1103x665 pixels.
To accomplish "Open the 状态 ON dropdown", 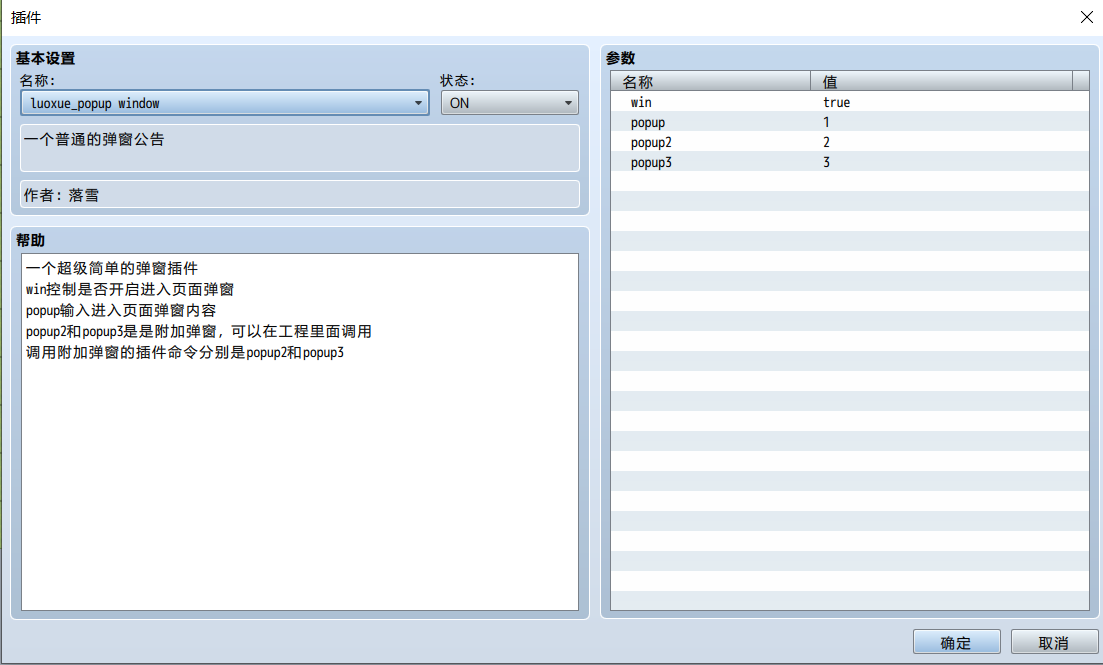I will (509, 103).
